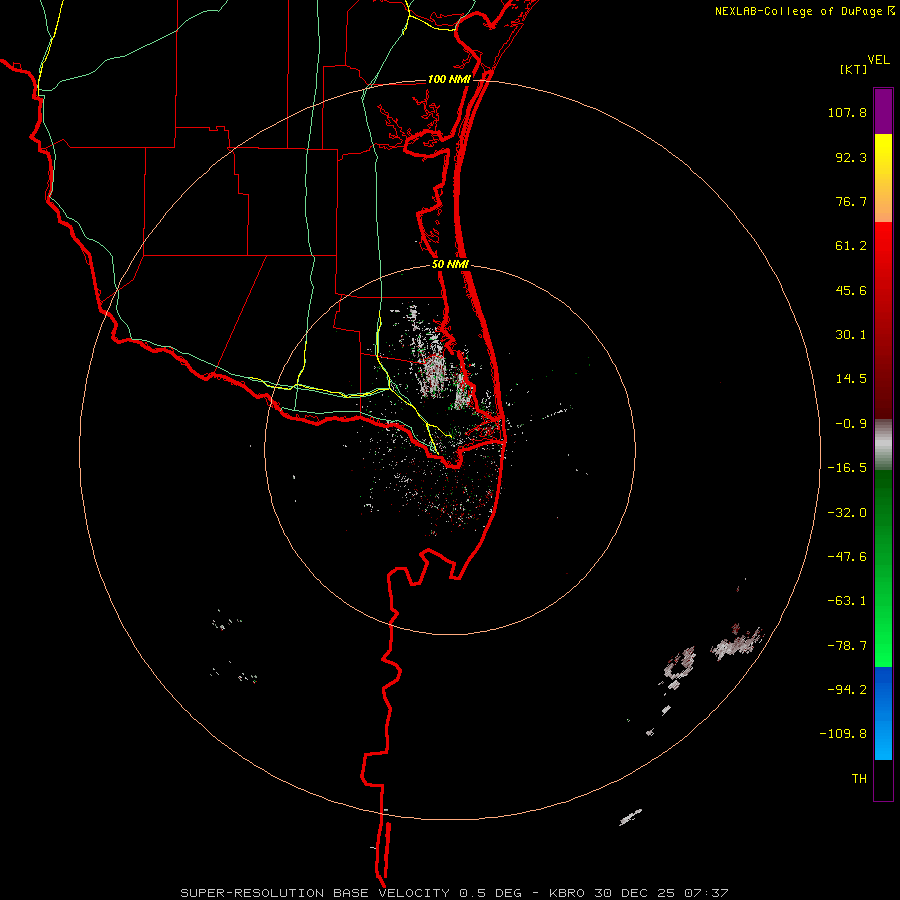Click the 14.5 velocity scale value

tap(851, 379)
